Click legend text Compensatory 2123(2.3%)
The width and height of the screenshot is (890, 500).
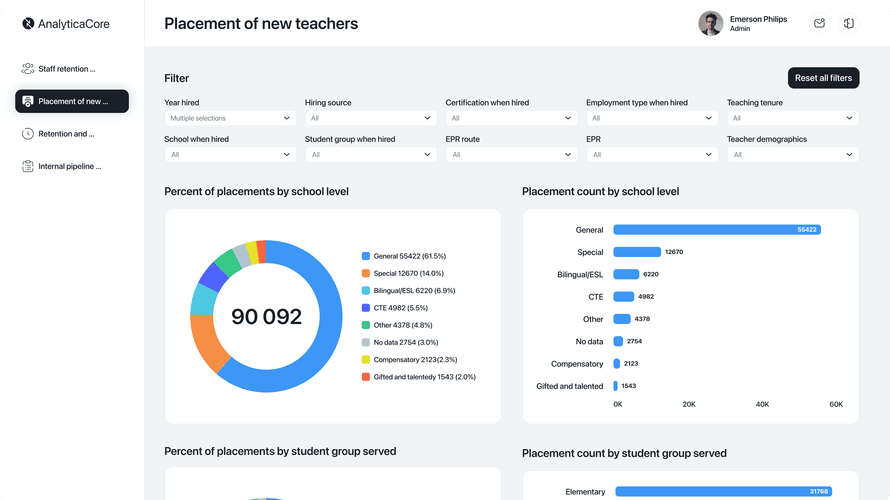415,359
